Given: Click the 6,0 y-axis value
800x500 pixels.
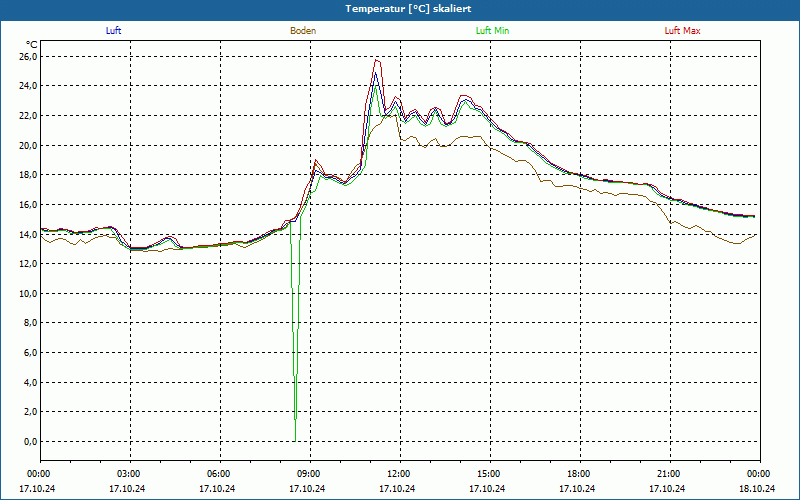Looking at the screenshot, I should 31,353.
